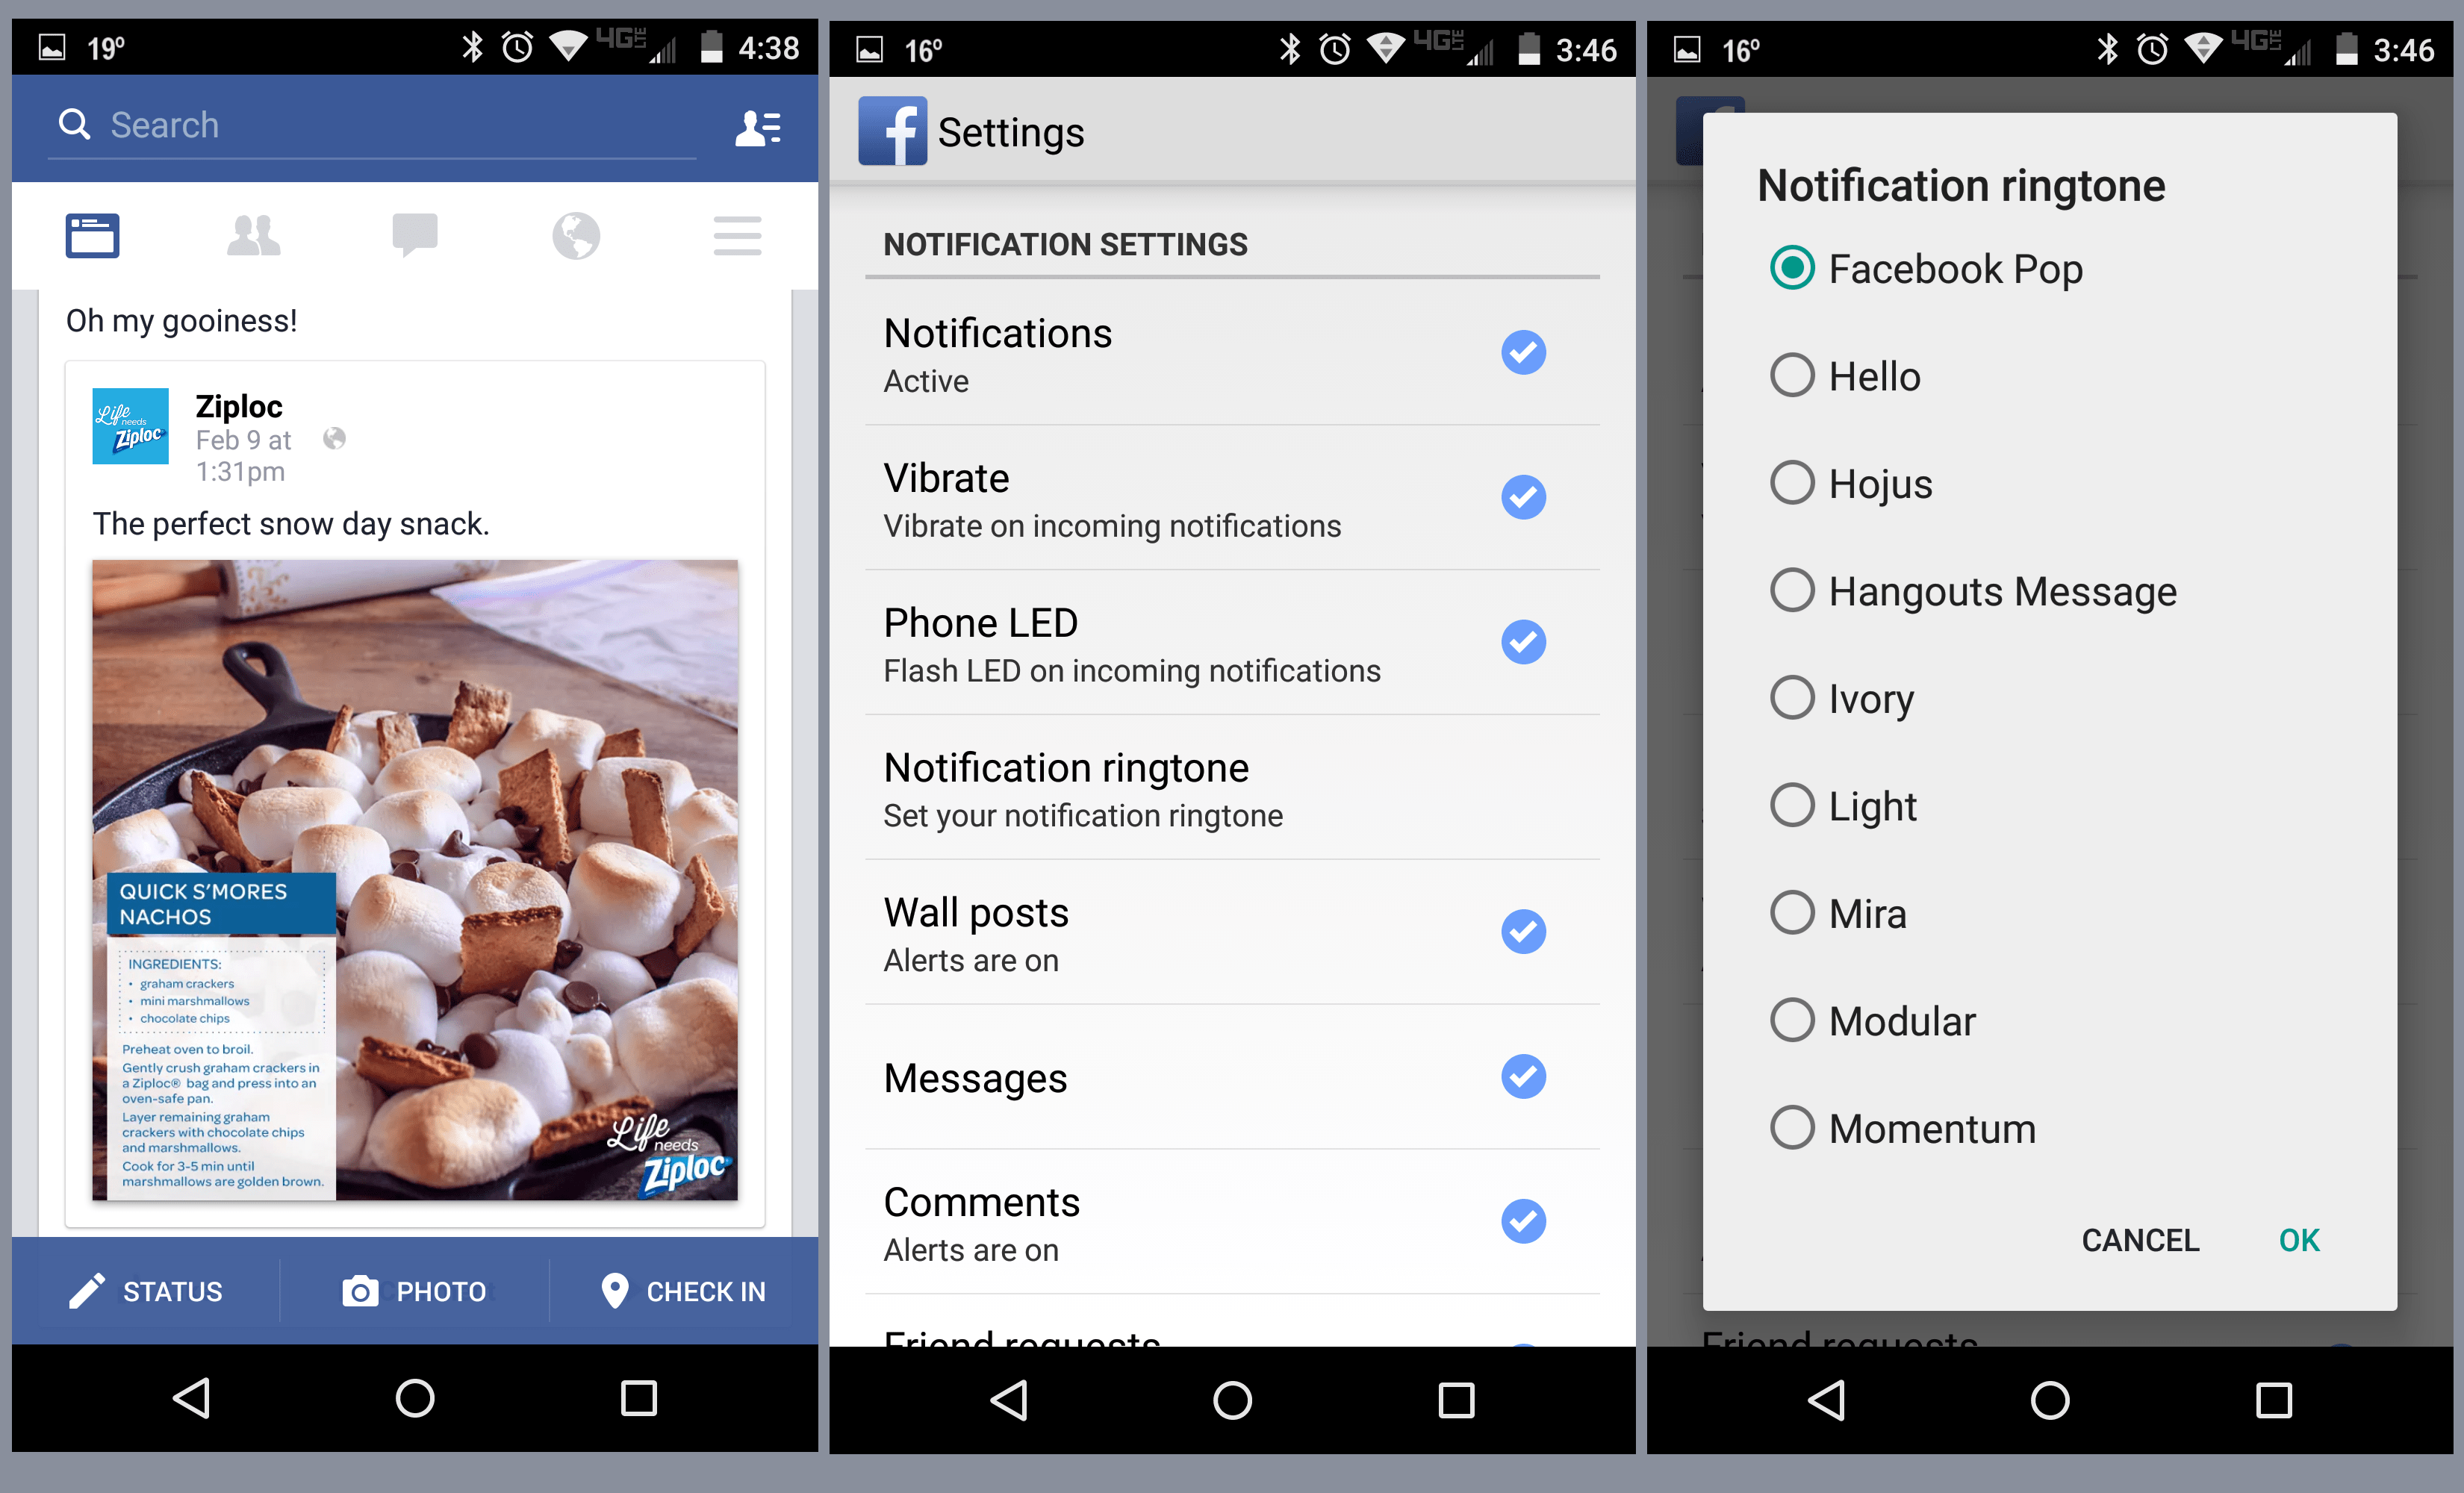The width and height of the screenshot is (2464, 1493).
Task: Tap the STATUS composer tab
Action: (x=146, y=1291)
